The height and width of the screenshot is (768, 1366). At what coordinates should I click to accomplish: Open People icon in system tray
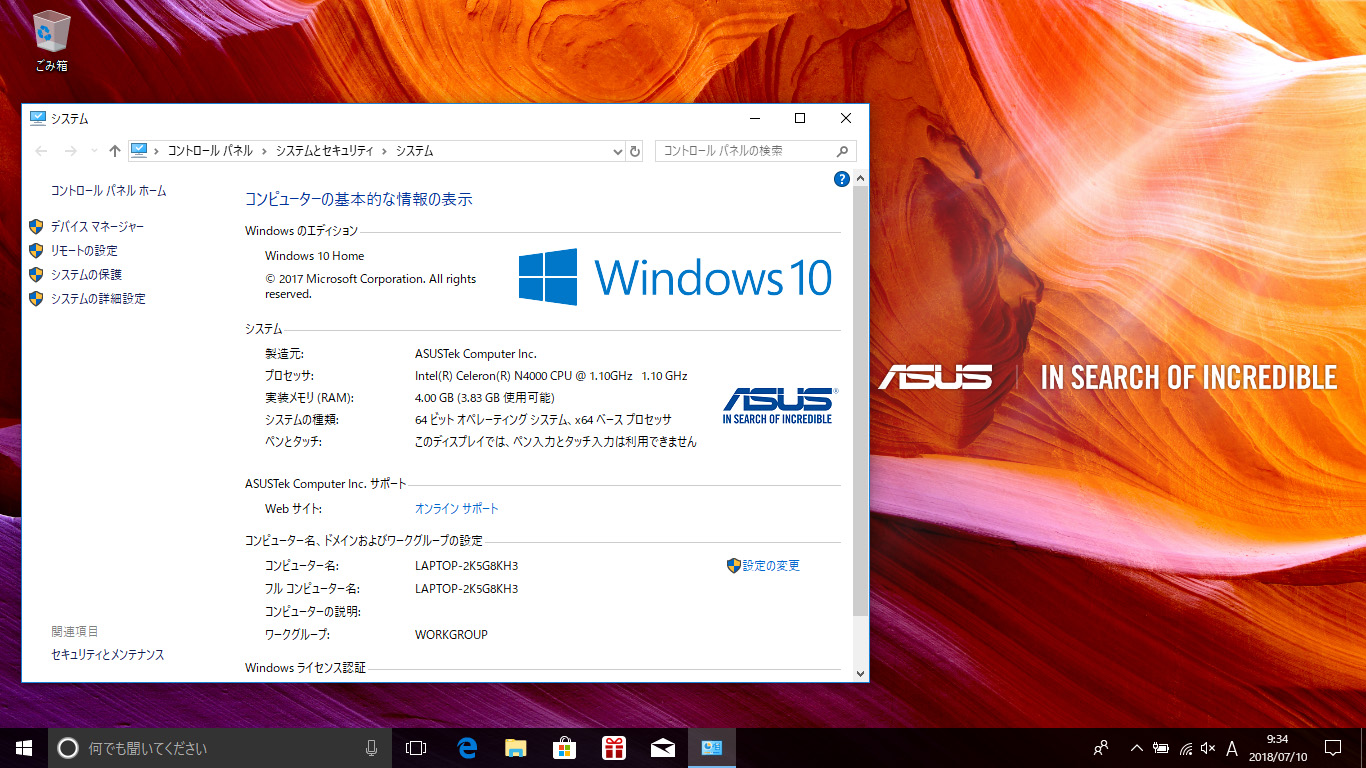(1101, 748)
